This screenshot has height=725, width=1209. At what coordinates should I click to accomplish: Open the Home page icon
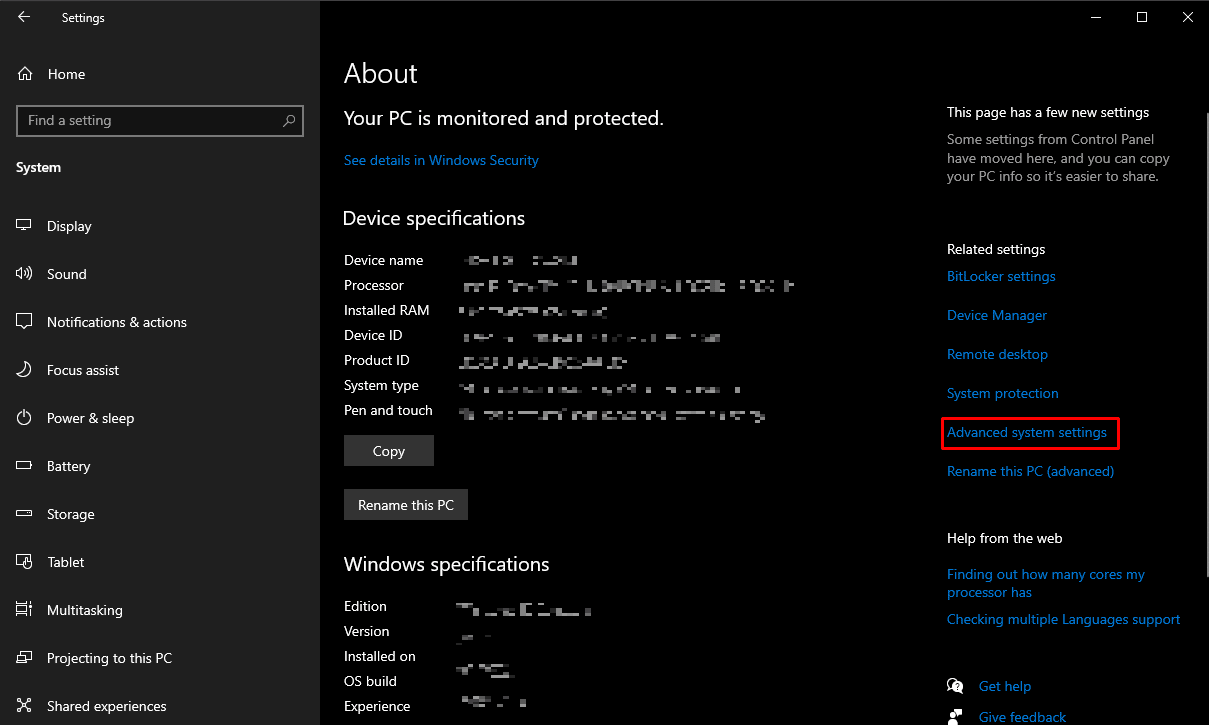click(x=25, y=74)
